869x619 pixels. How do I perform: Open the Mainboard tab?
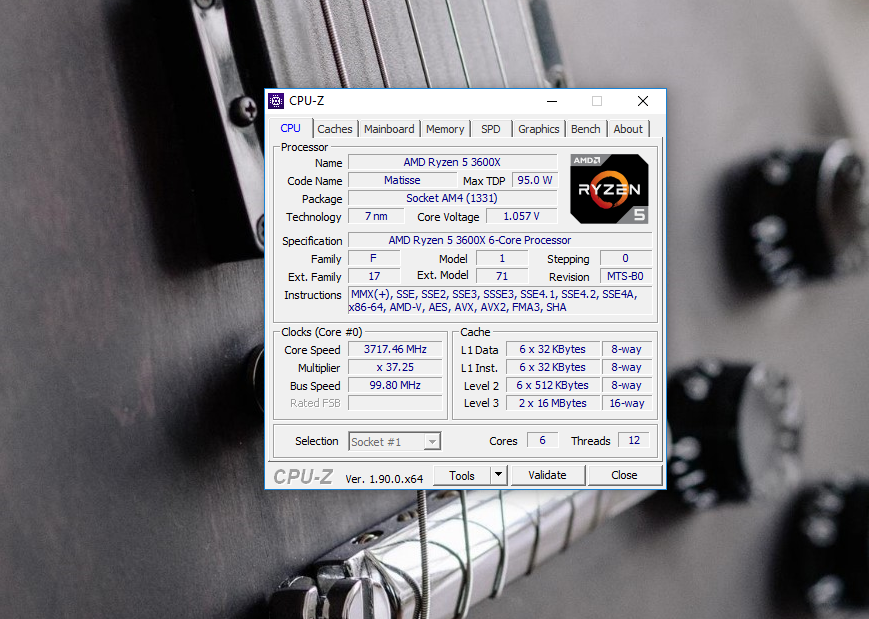[x=389, y=129]
